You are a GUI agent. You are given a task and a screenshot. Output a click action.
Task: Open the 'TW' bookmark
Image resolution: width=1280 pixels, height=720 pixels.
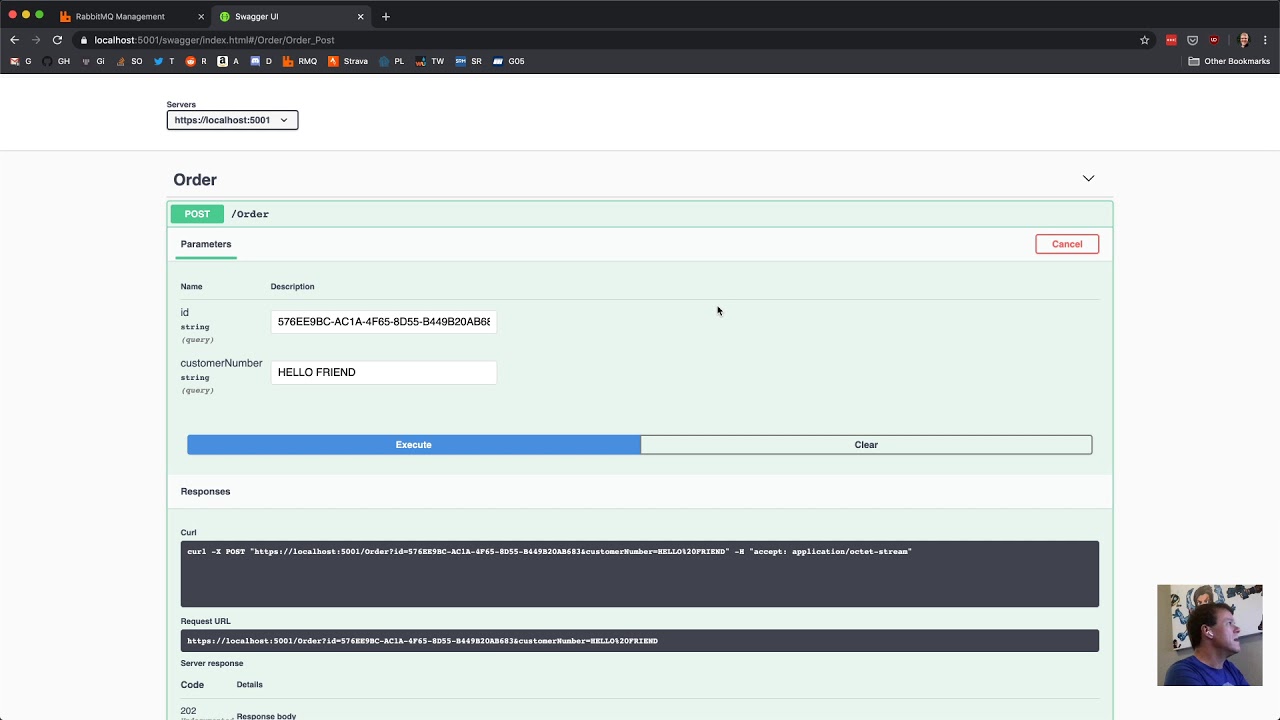point(429,61)
